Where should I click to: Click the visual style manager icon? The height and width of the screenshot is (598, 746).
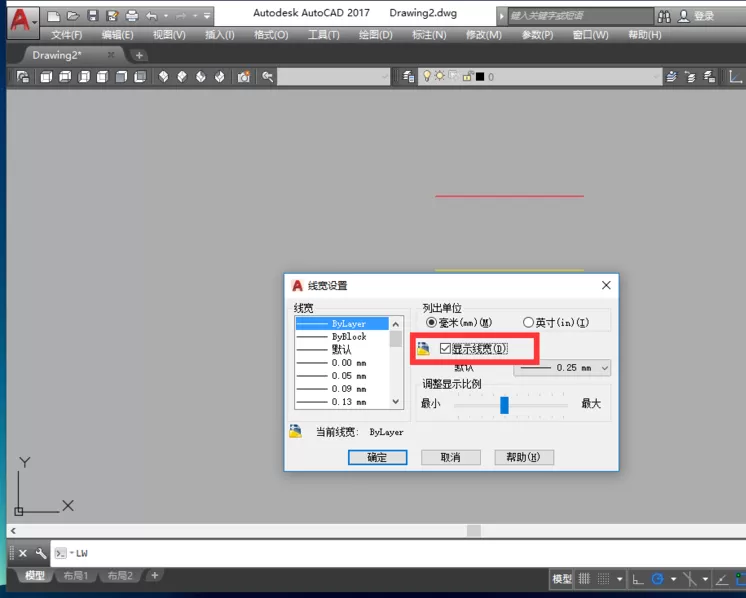tap(23, 77)
